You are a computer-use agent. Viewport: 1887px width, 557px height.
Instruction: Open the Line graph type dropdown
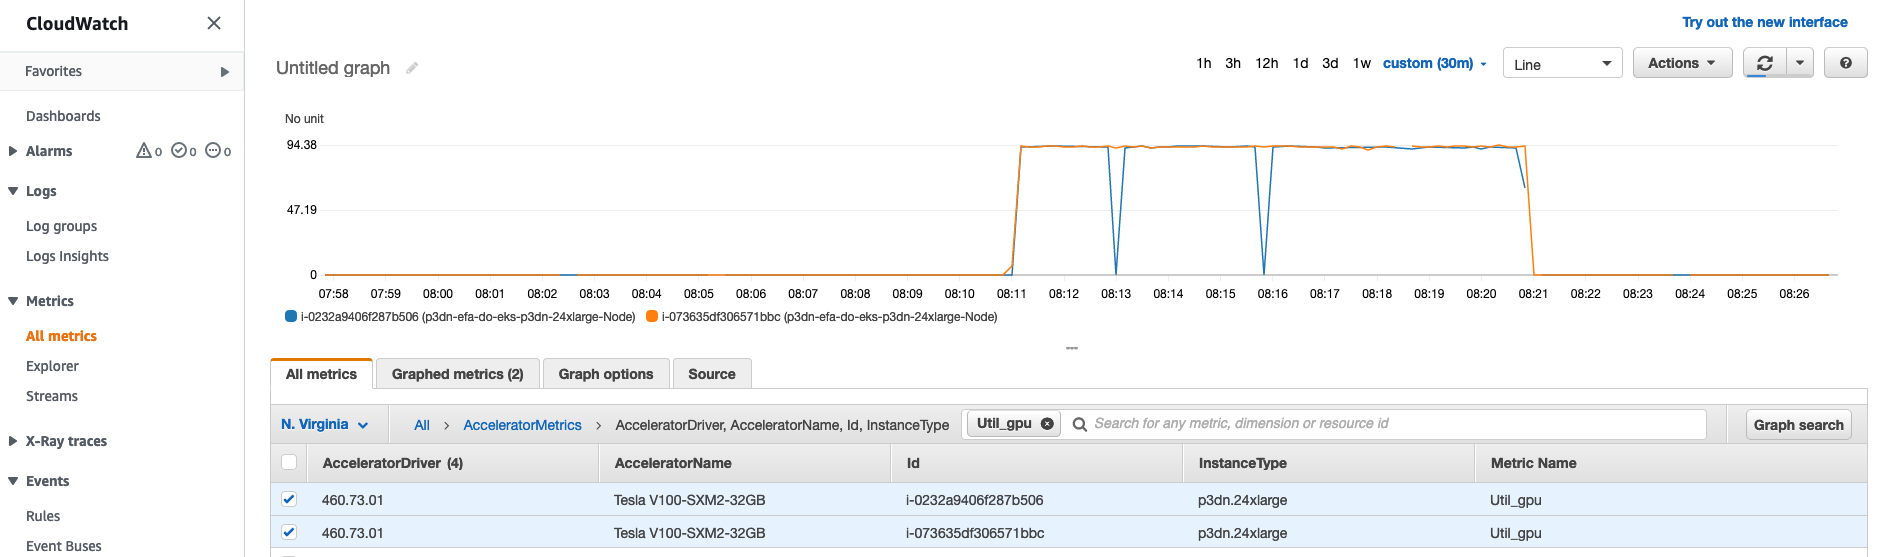1562,63
